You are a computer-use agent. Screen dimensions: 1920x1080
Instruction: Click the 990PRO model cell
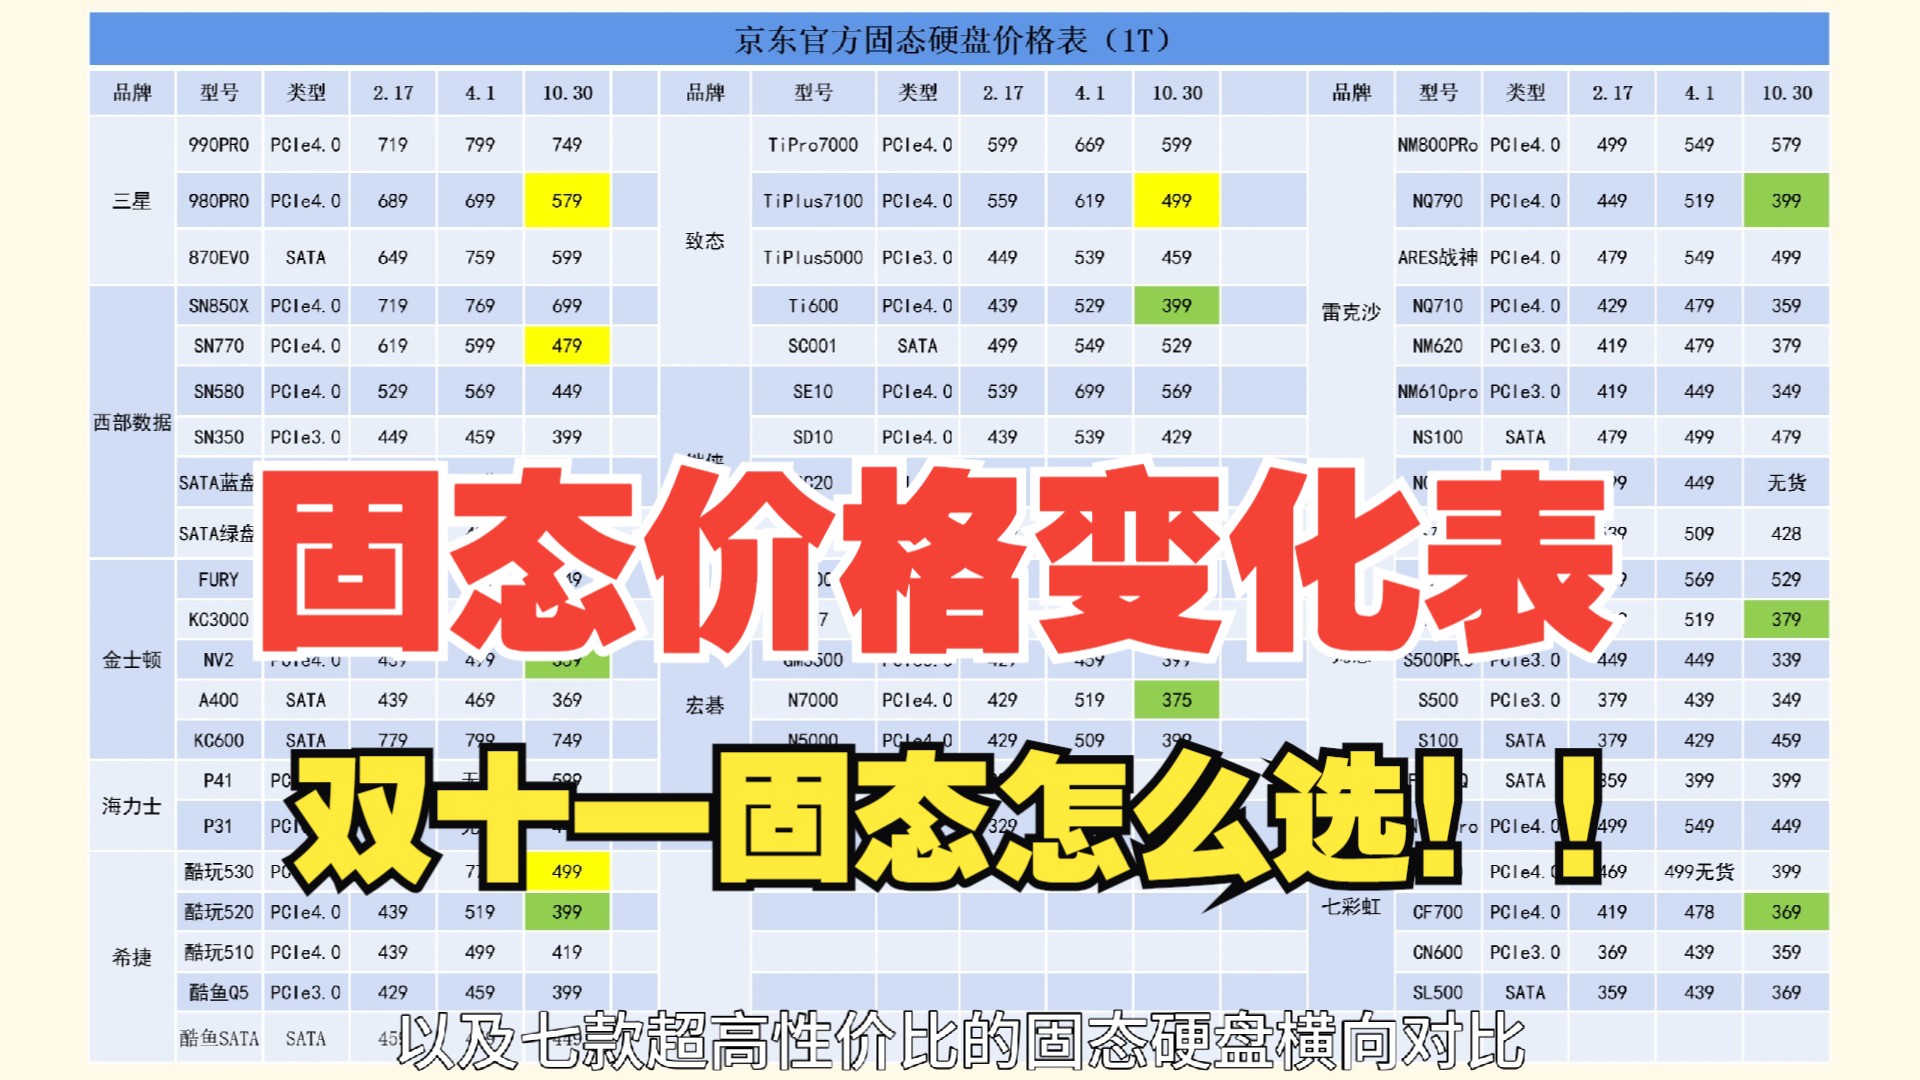pos(219,145)
